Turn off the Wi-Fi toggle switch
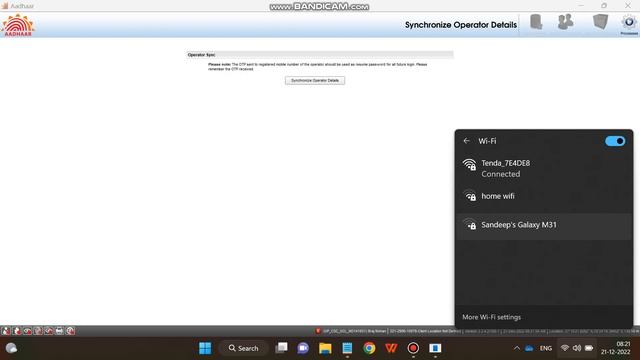640x360 pixels. tap(615, 141)
